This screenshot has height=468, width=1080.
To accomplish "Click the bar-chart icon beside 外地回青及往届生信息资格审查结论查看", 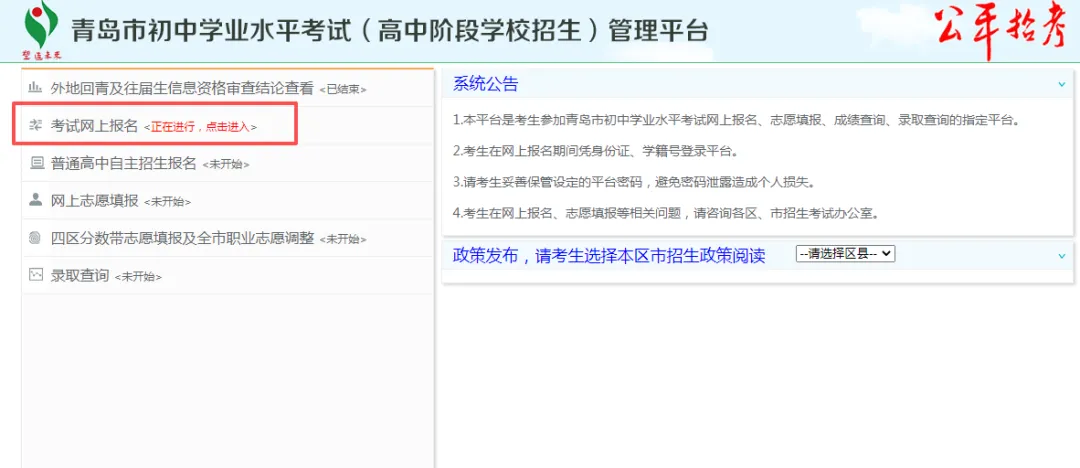I will [x=35, y=88].
